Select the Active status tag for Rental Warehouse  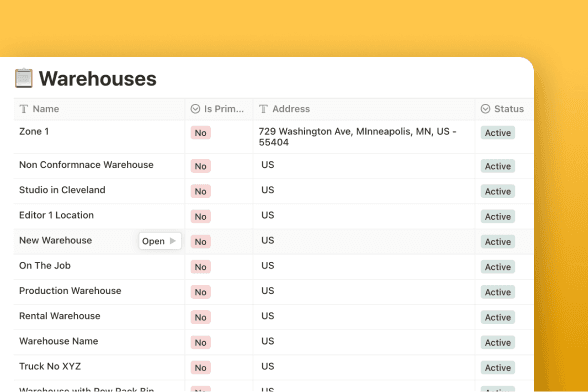point(498,317)
